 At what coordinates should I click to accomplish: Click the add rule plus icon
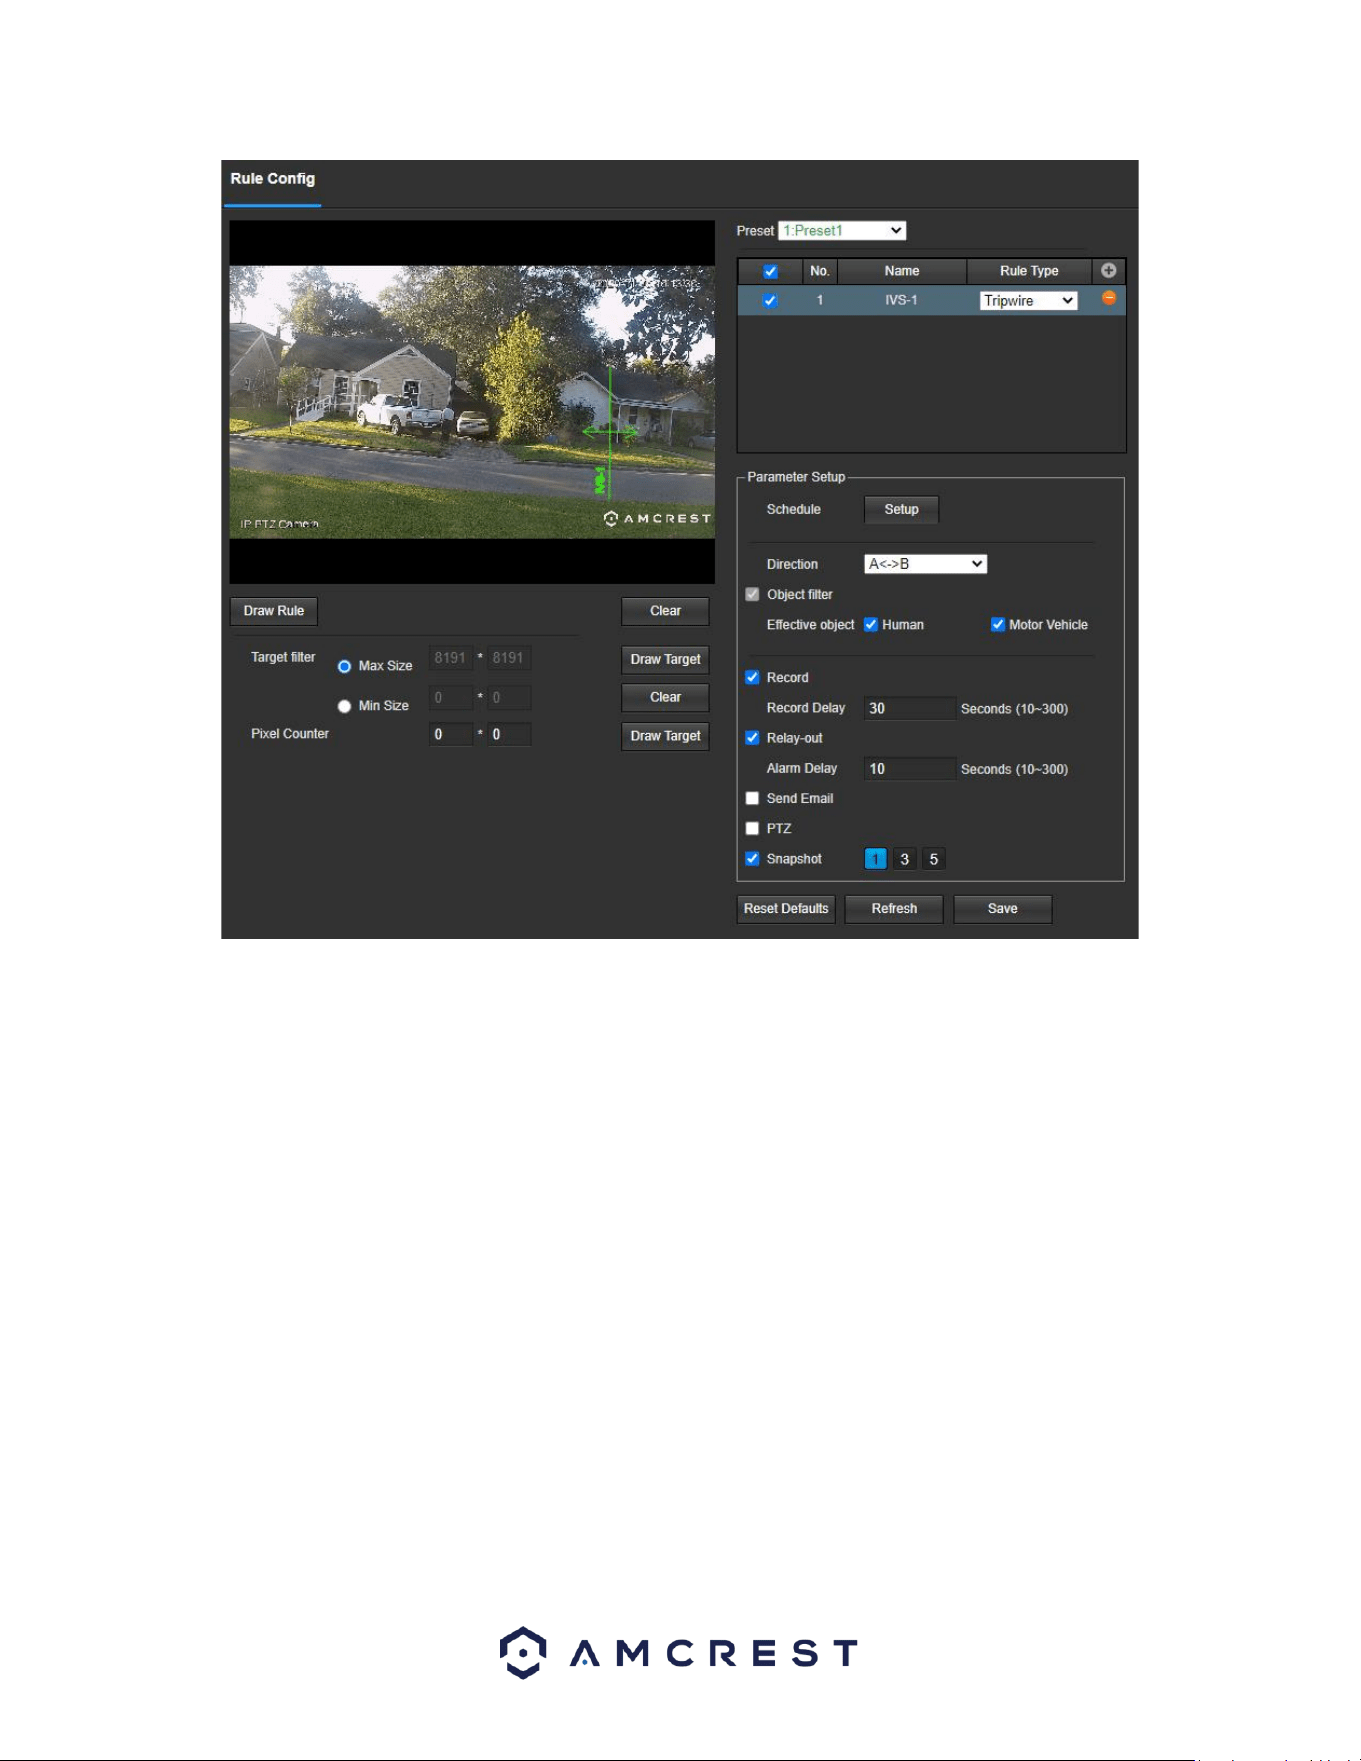[1108, 270]
